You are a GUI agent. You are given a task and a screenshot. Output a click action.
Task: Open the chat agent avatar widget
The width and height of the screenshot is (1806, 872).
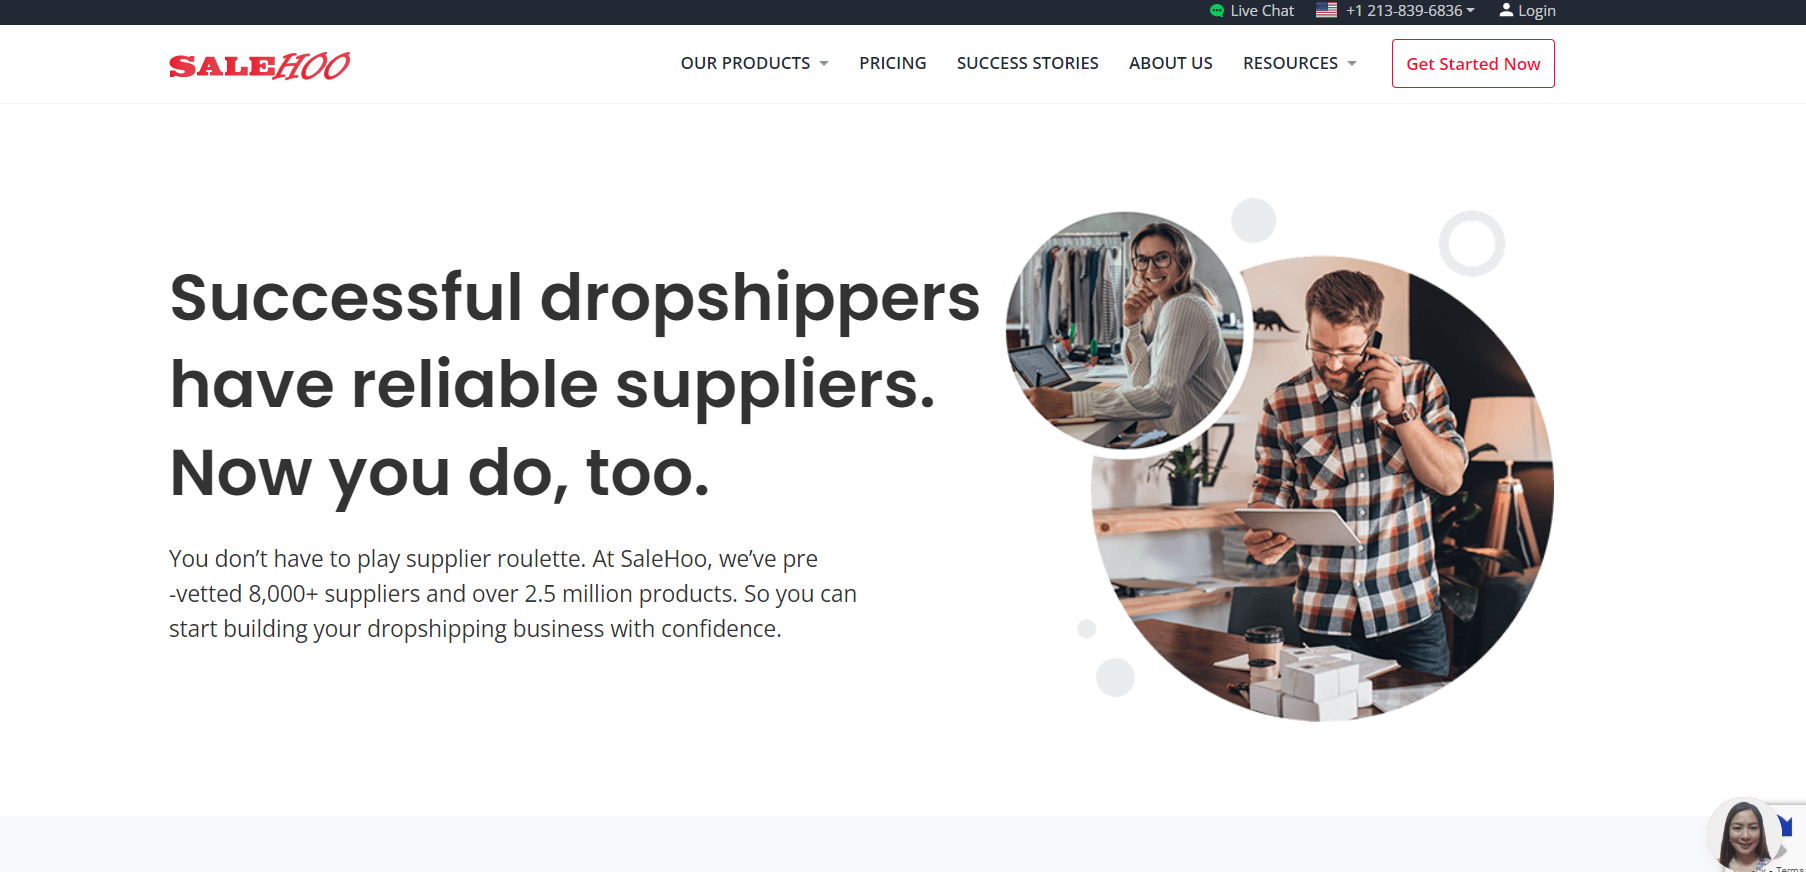click(x=1744, y=836)
